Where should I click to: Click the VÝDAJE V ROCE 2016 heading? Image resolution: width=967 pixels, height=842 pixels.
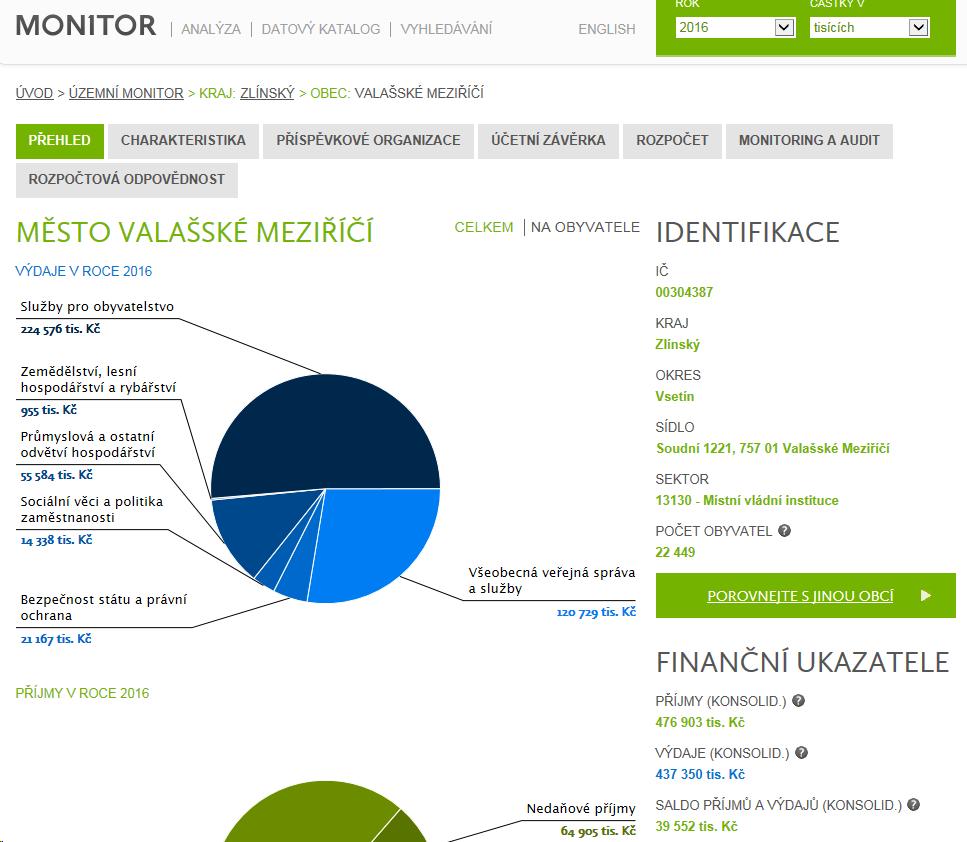(x=83, y=271)
